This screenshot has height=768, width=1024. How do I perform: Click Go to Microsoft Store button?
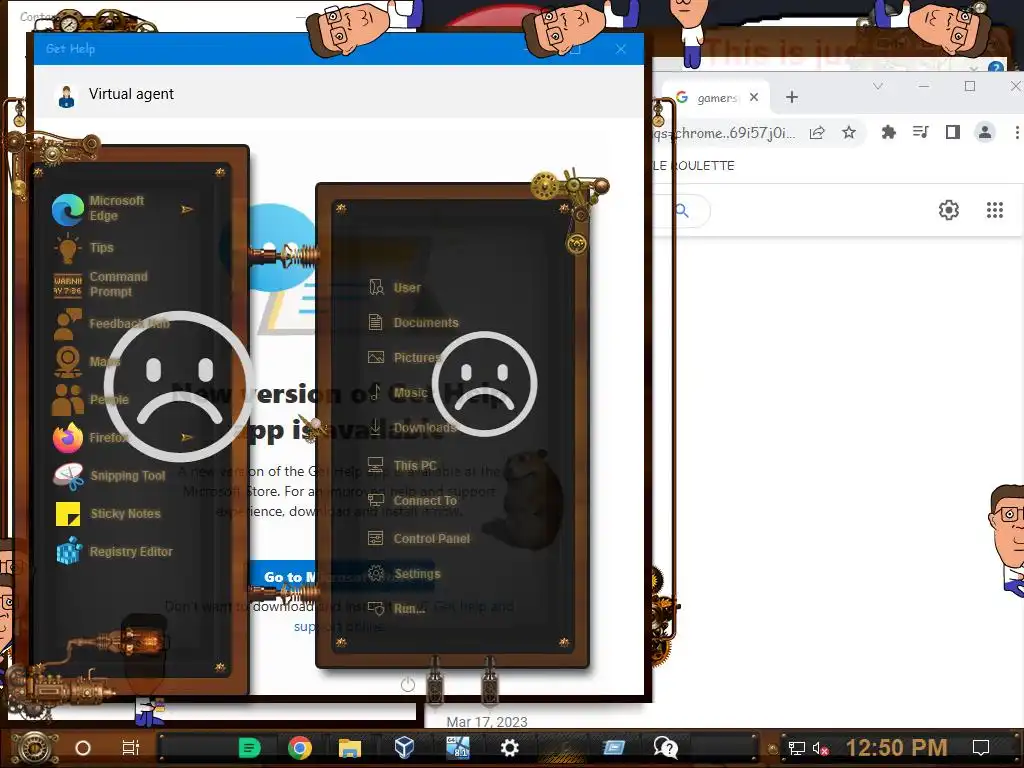(342, 577)
